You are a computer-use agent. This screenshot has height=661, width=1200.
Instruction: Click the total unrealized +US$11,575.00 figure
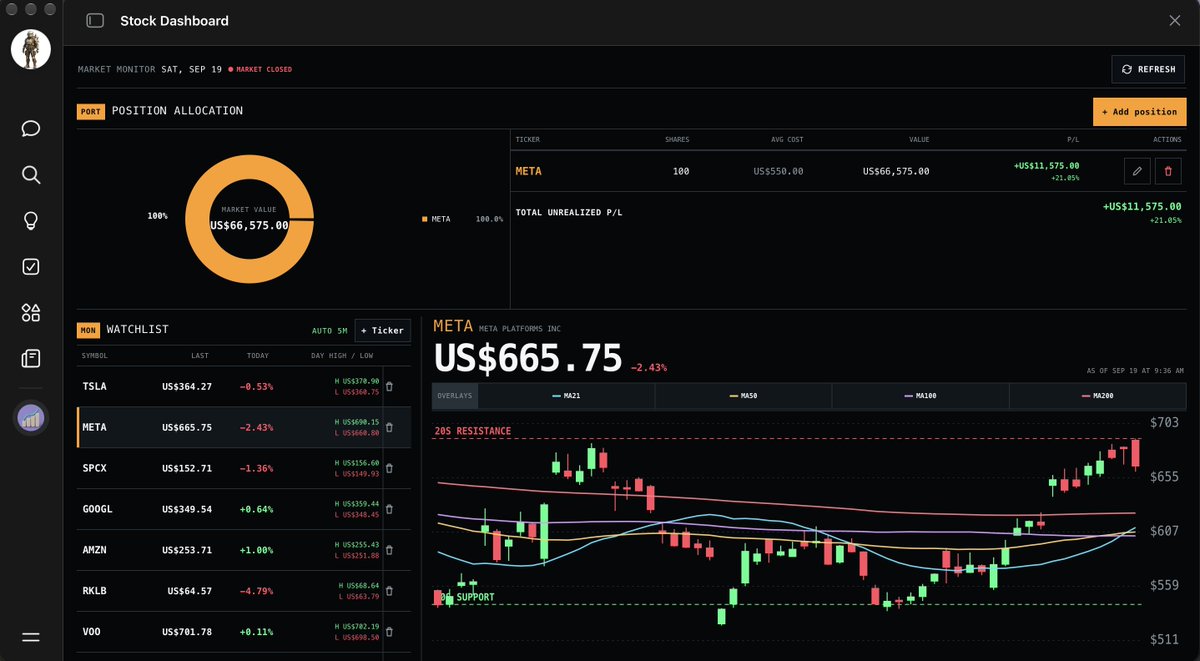(1142, 206)
